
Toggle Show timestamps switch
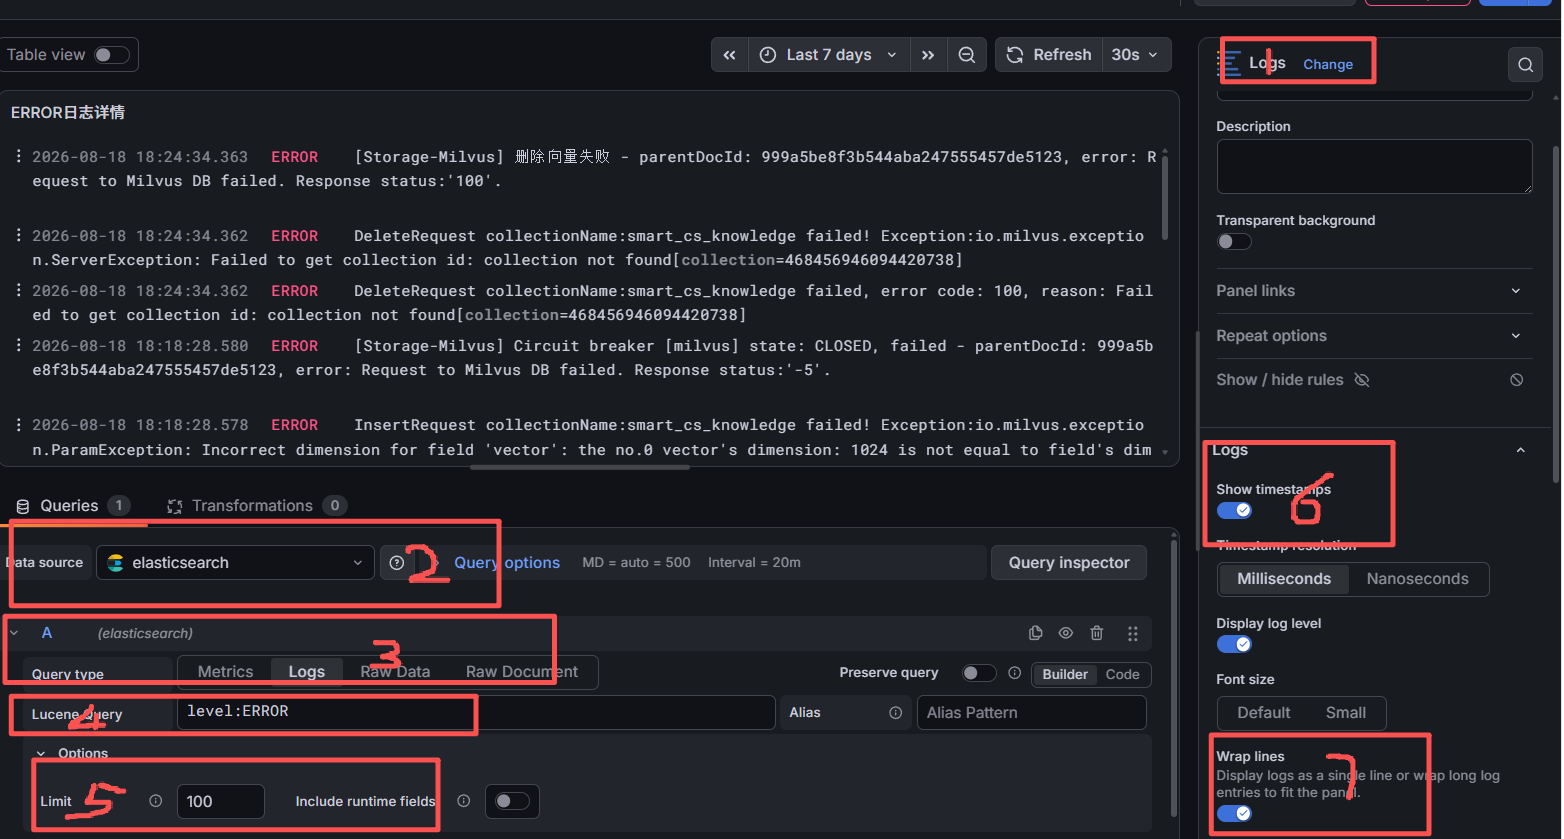coord(1234,510)
